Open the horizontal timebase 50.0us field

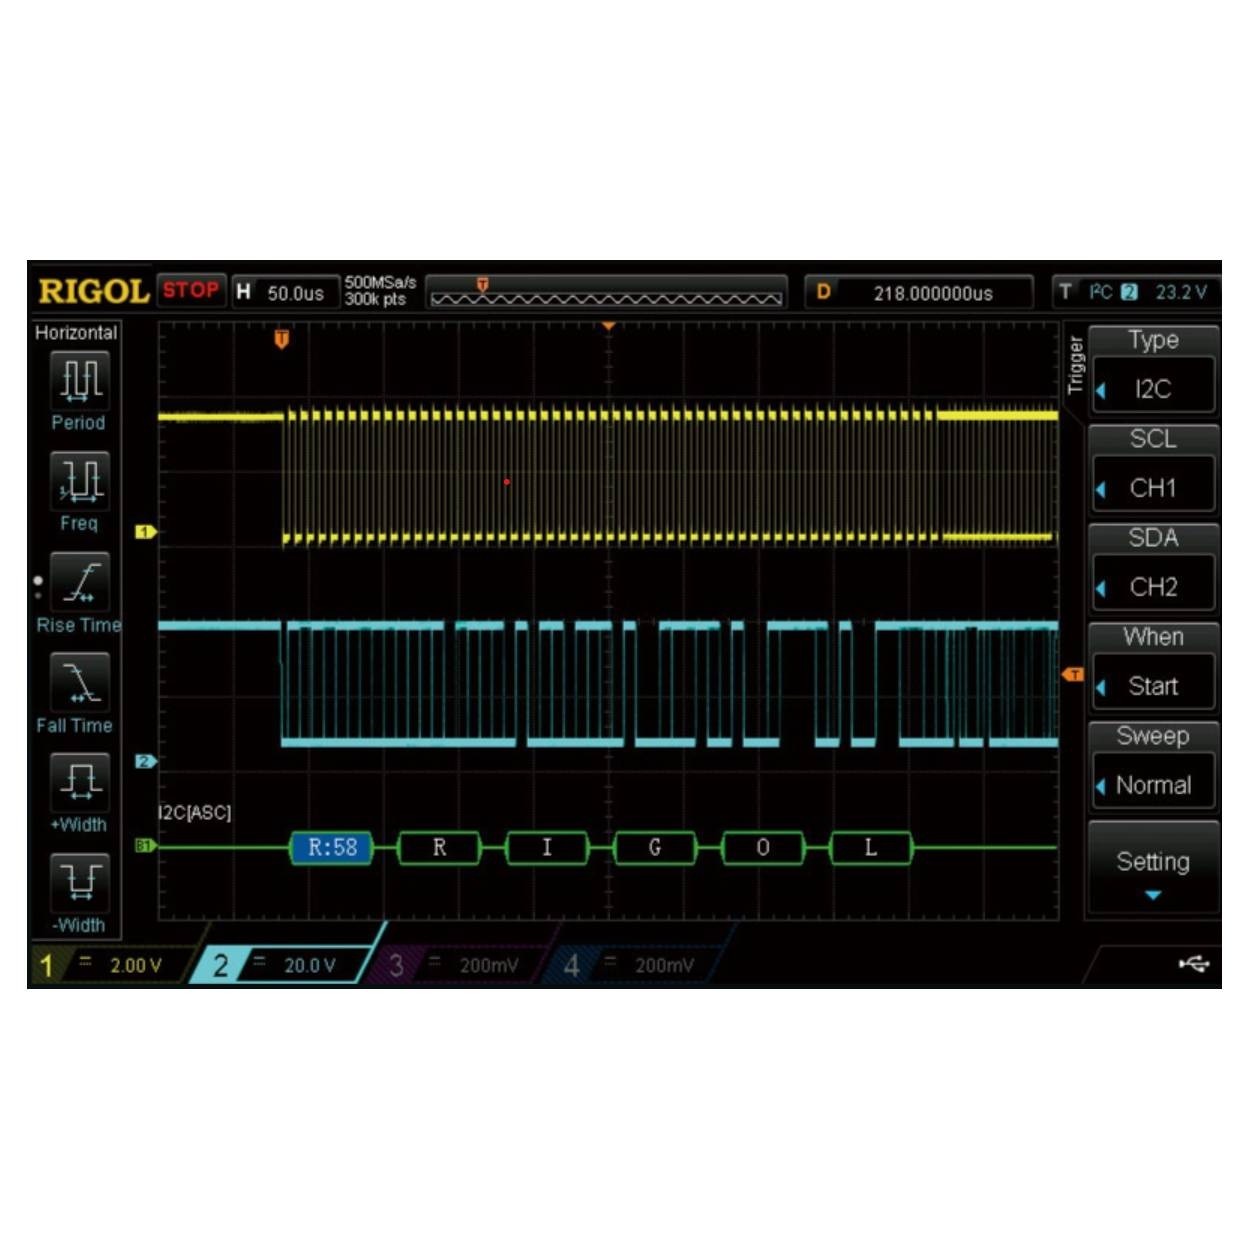tap(286, 293)
